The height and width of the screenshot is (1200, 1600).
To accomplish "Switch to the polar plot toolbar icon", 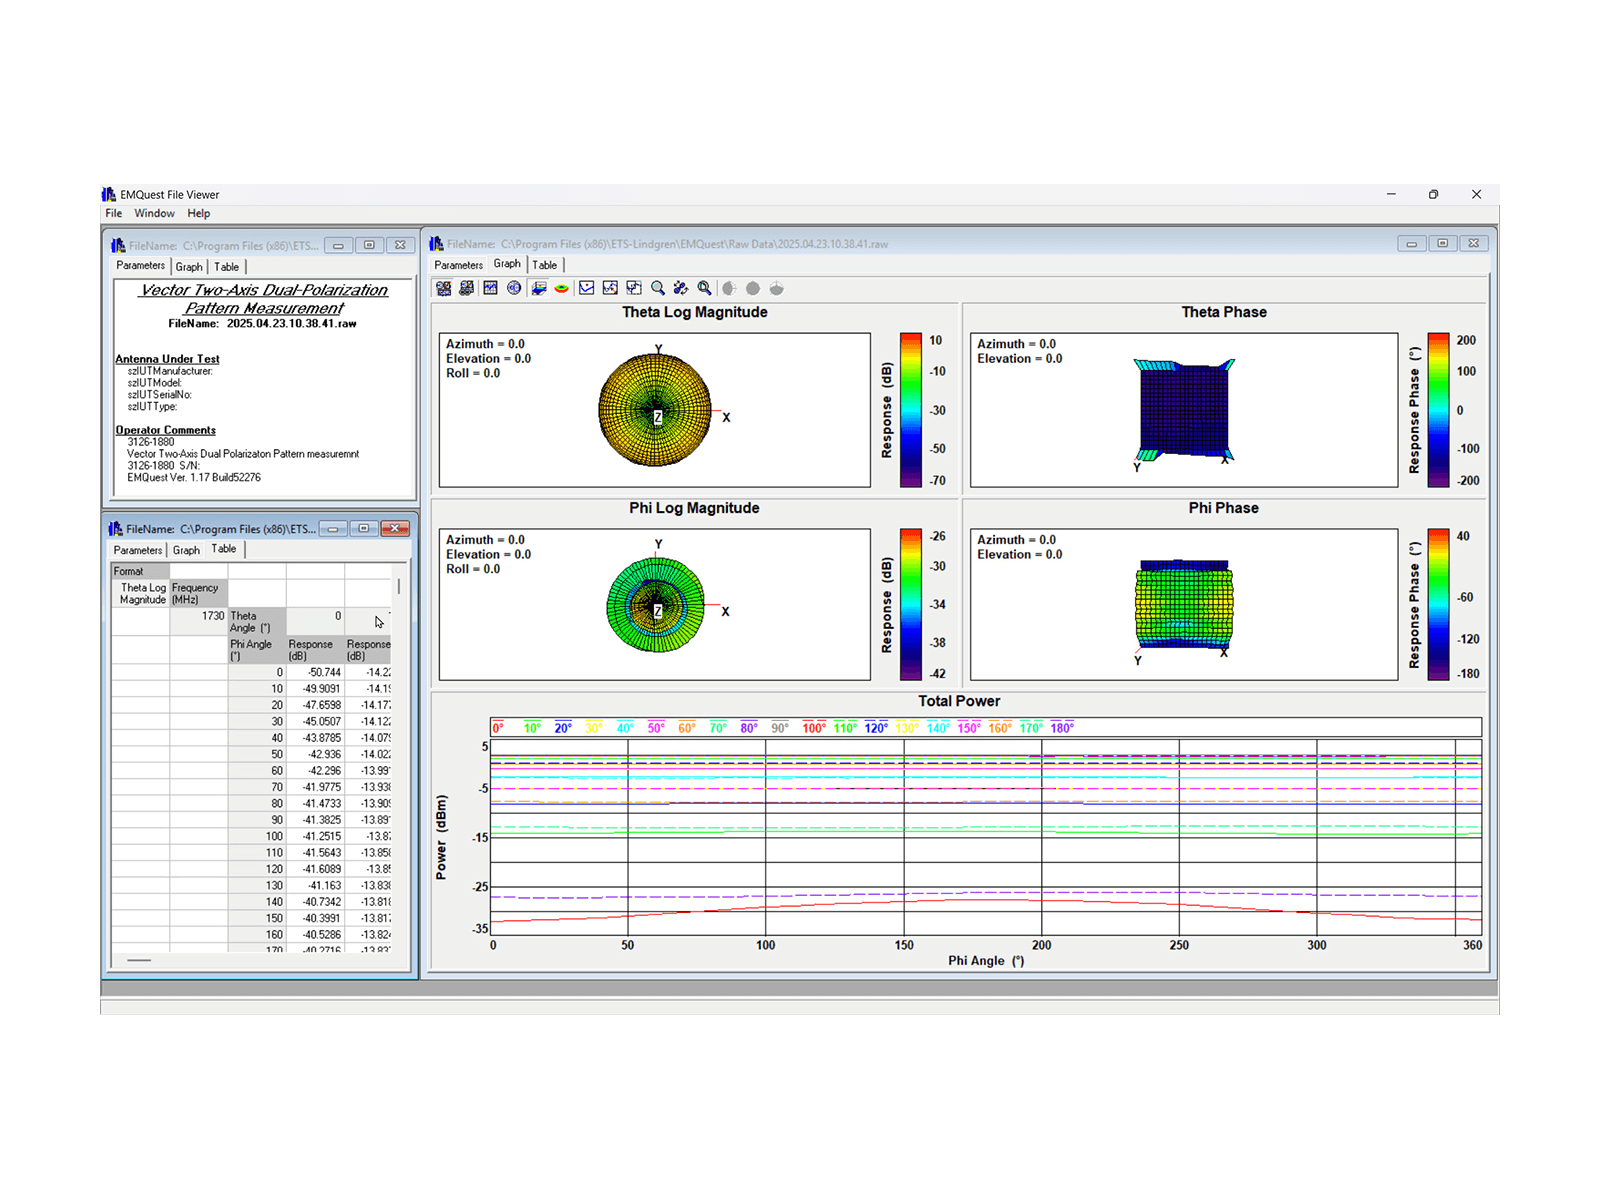I will pyautogui.click(x=514, y=288).
